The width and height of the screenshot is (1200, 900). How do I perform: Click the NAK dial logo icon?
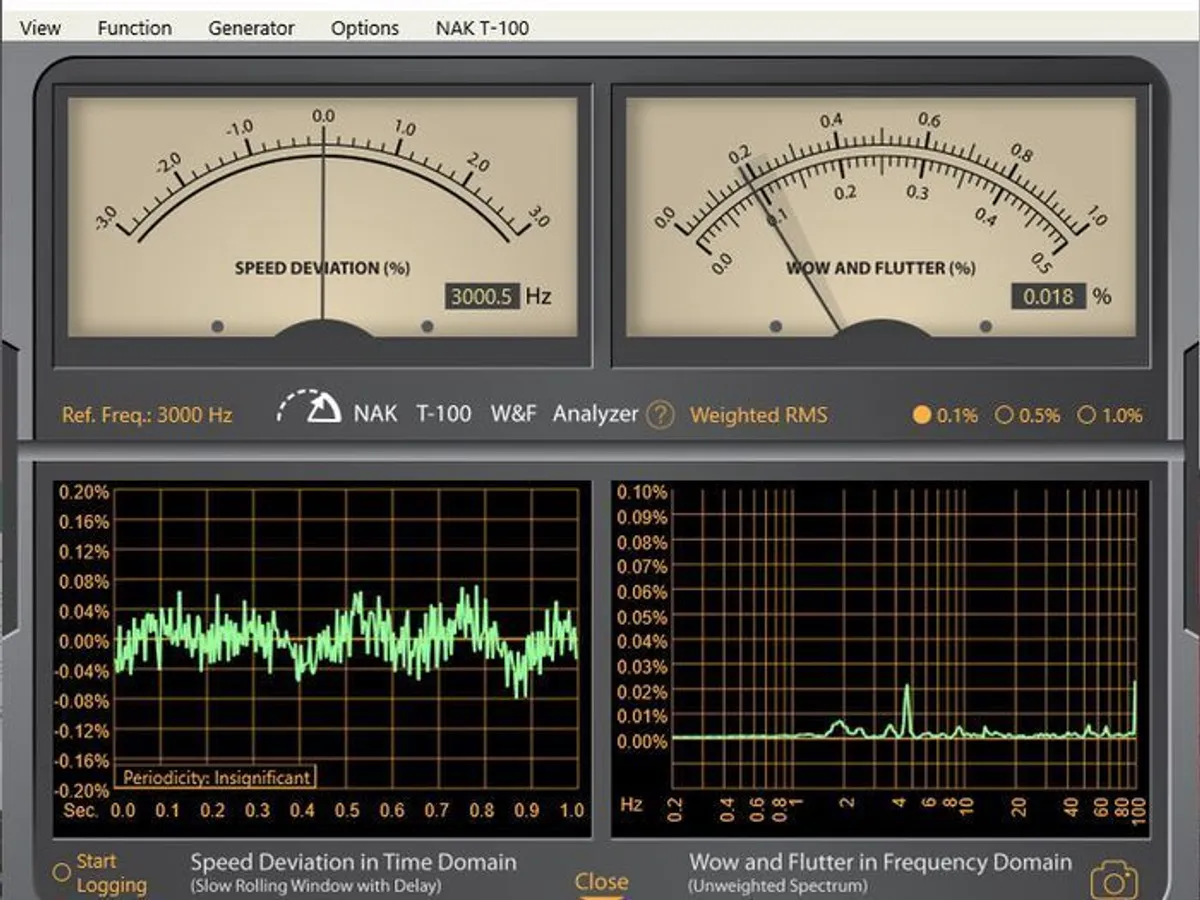click(310, 406)
